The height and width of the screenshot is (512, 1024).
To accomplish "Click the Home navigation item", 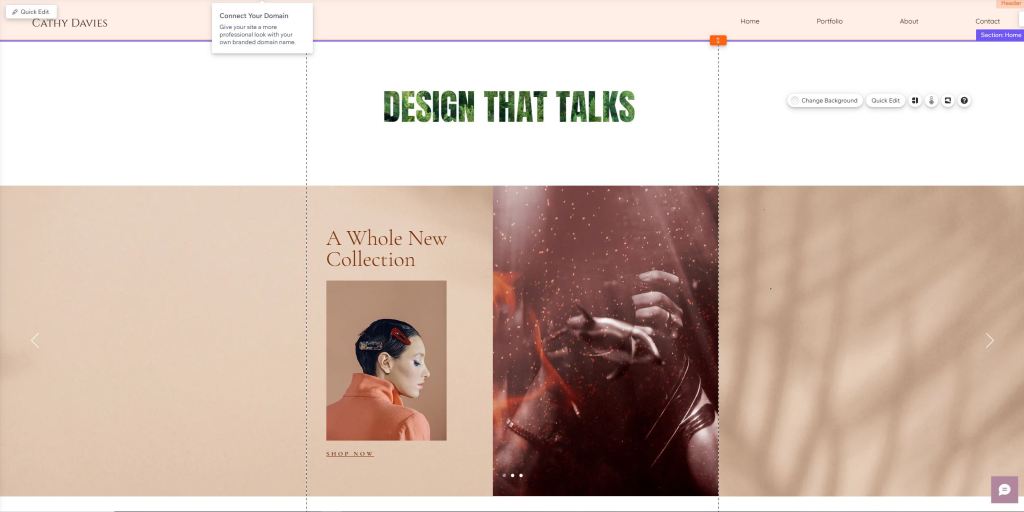I will [x=750, y=21].
